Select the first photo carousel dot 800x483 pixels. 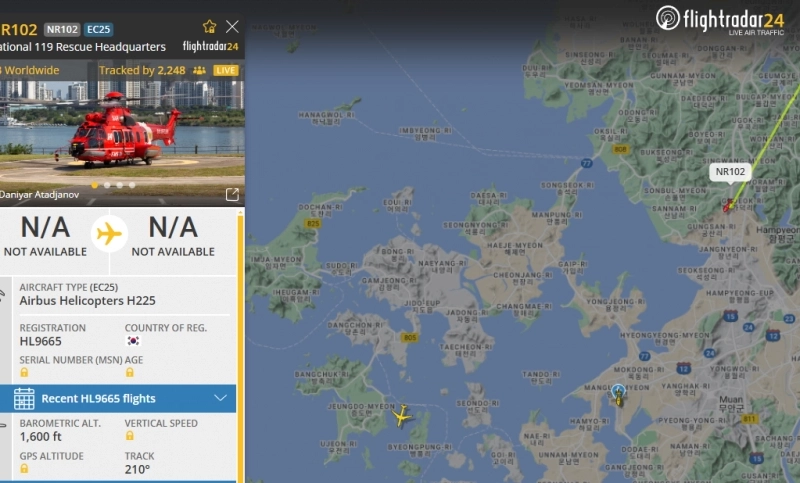94,185
